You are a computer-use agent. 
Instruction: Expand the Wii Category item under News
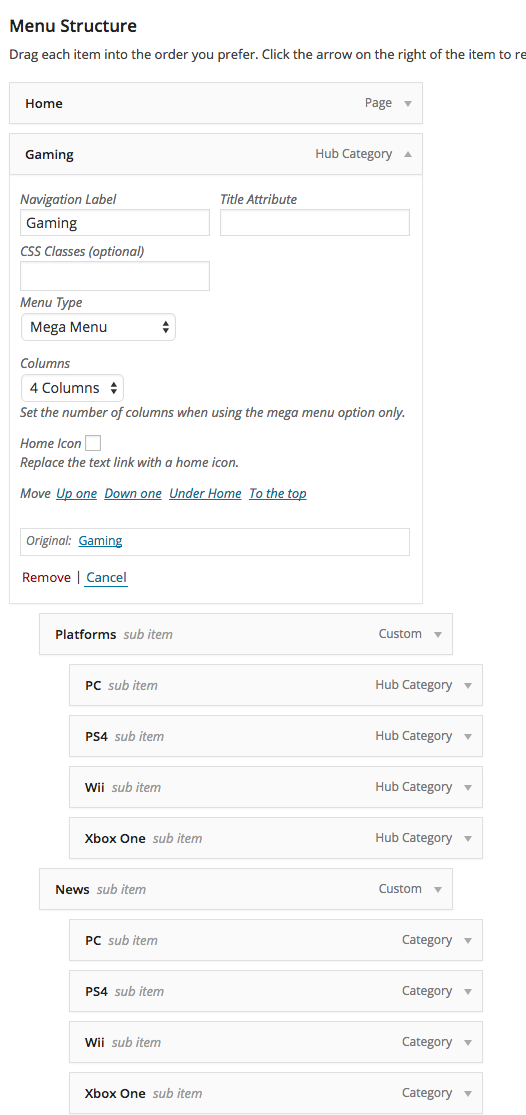[x=468, y=1043]
